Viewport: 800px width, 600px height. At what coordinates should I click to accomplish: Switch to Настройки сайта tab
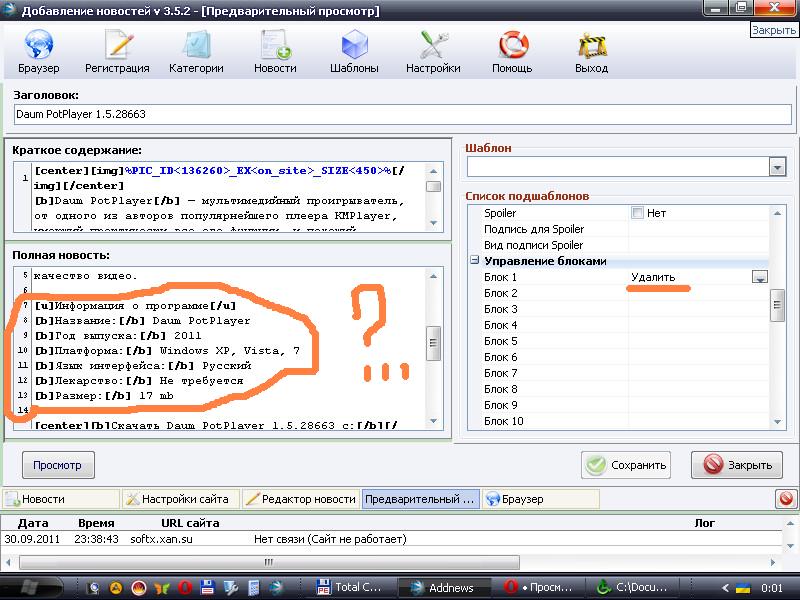pos(181,499)
